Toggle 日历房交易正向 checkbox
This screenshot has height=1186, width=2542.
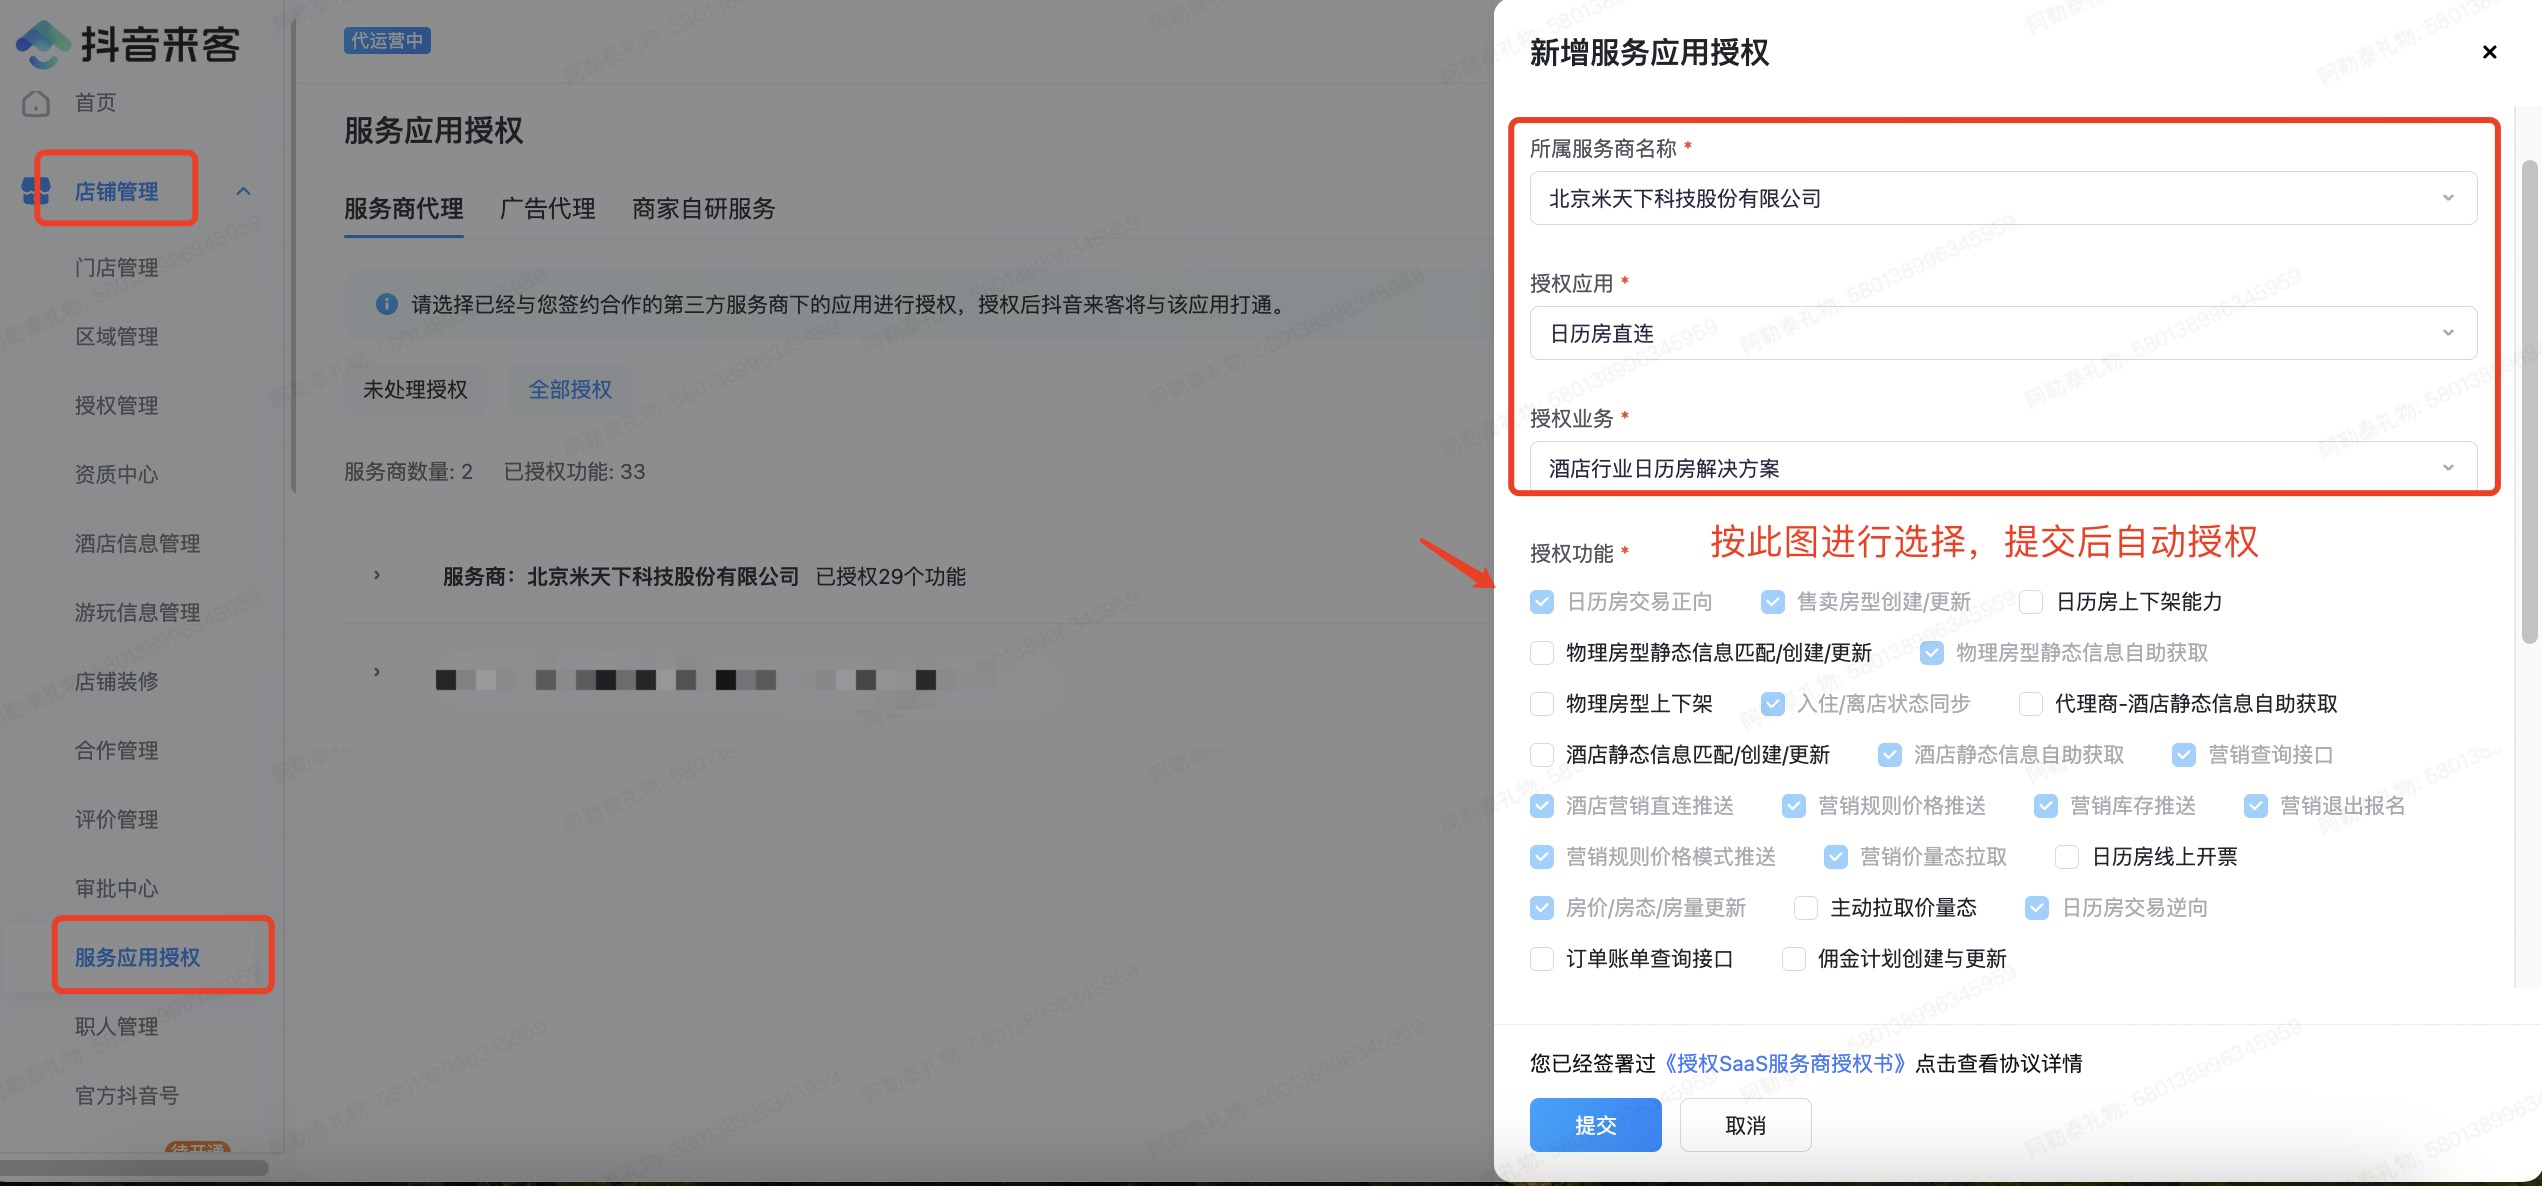(x=1542, y=602)
